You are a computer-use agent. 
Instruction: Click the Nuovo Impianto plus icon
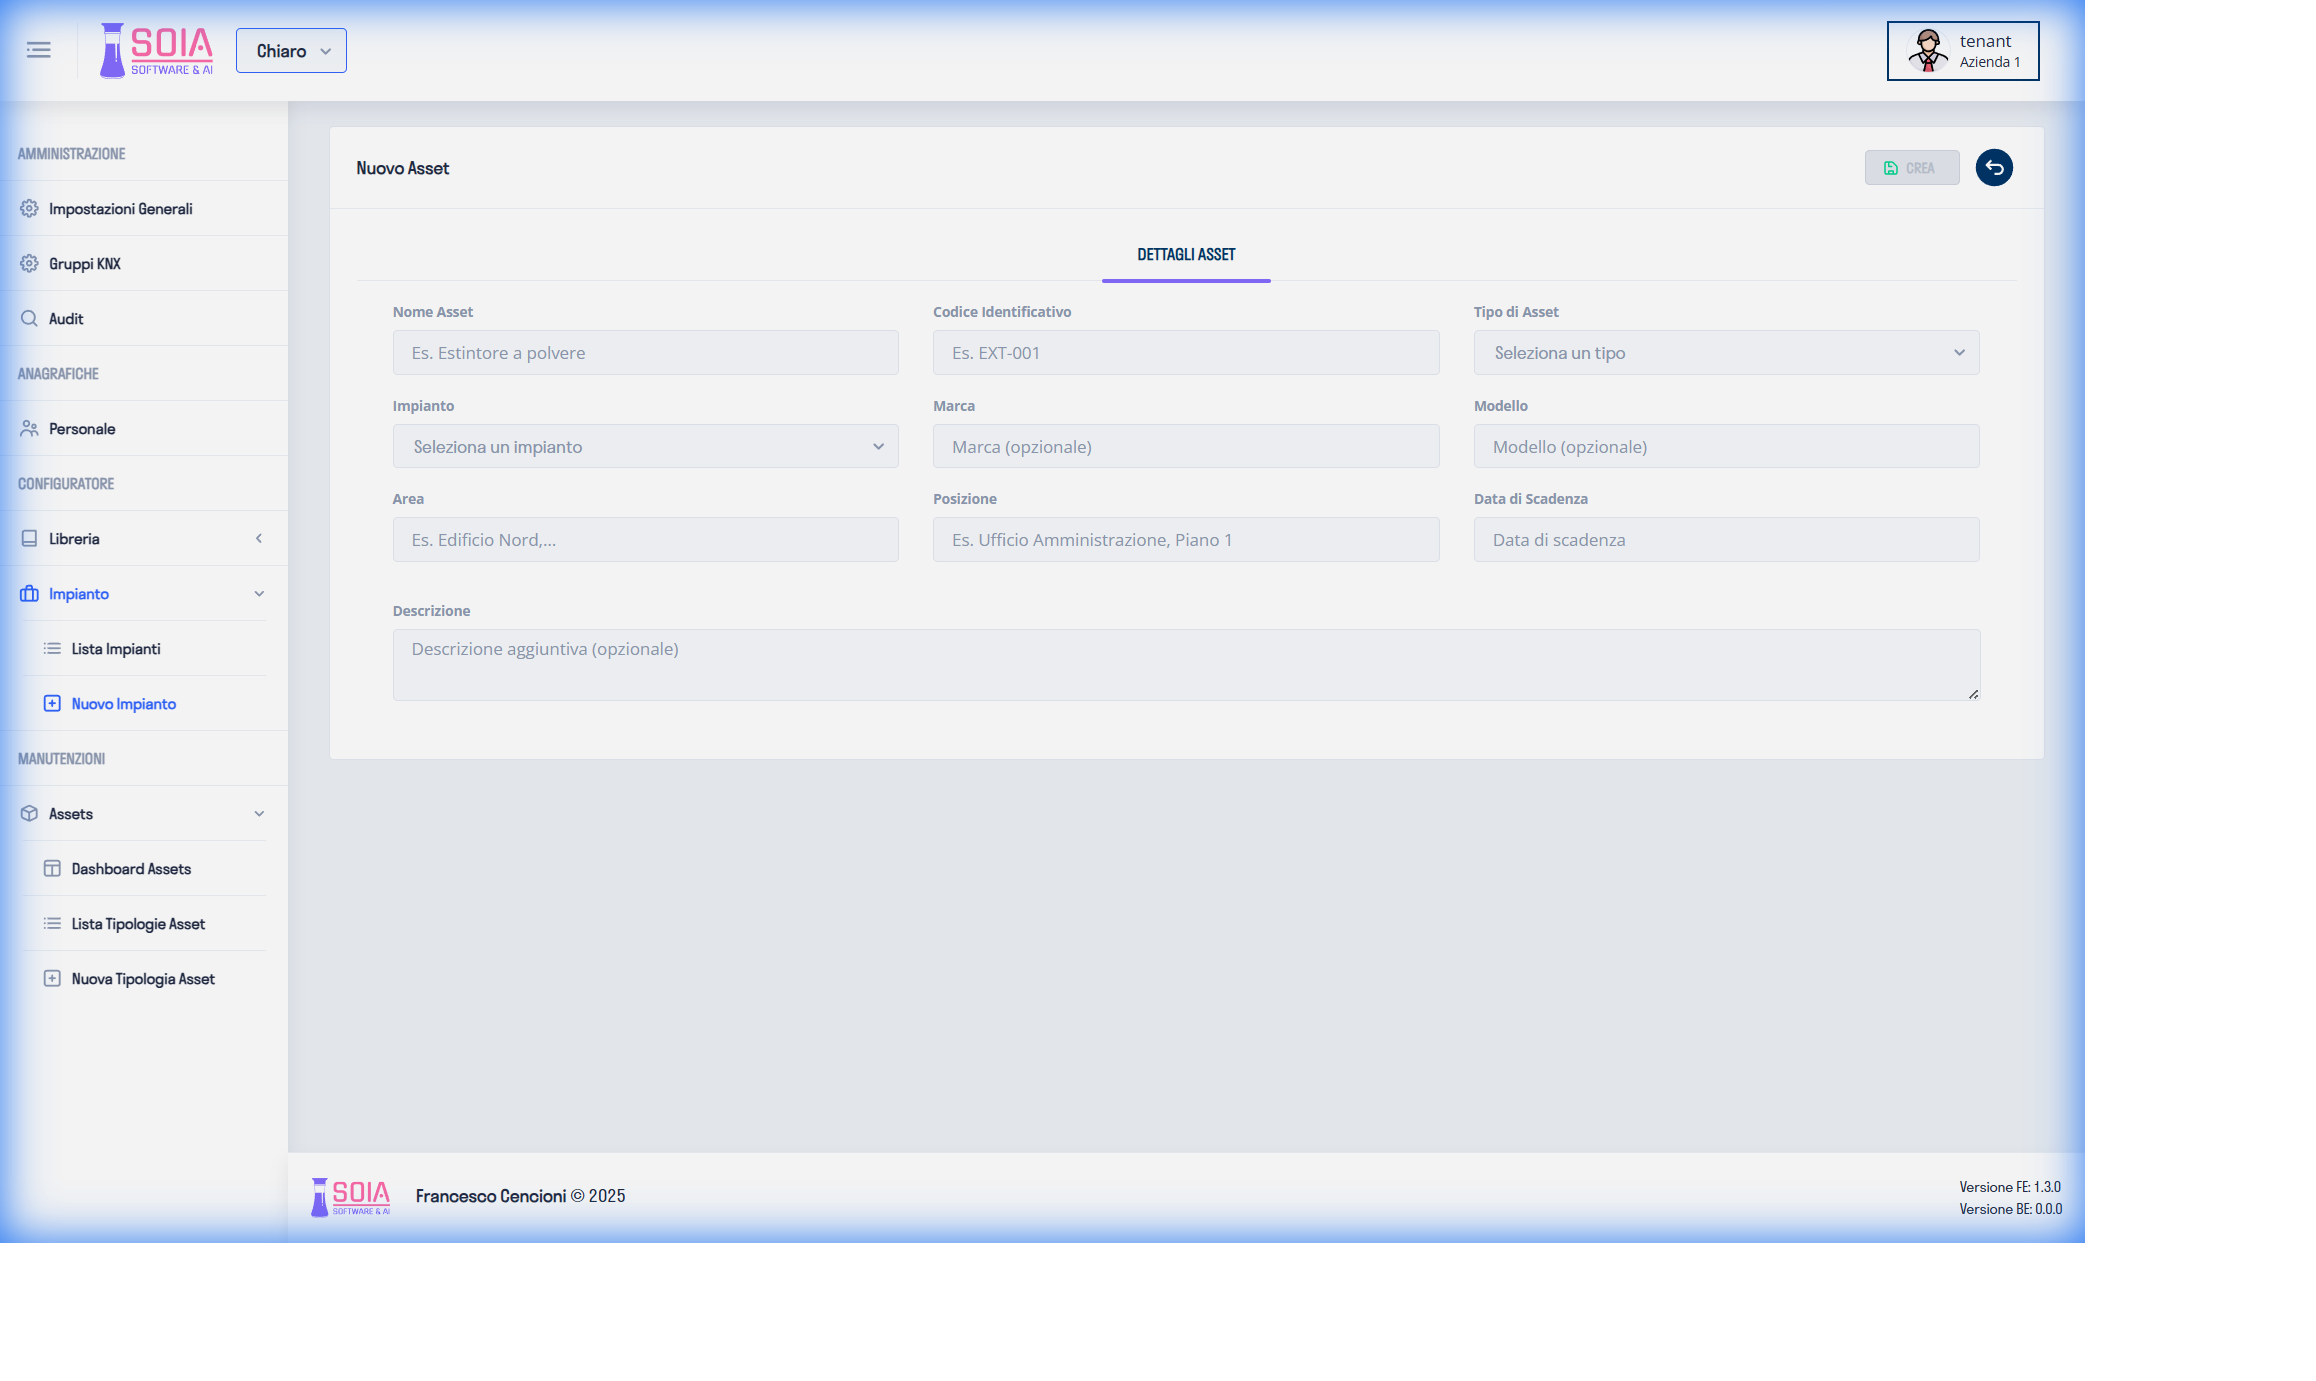tap(52, 703)
